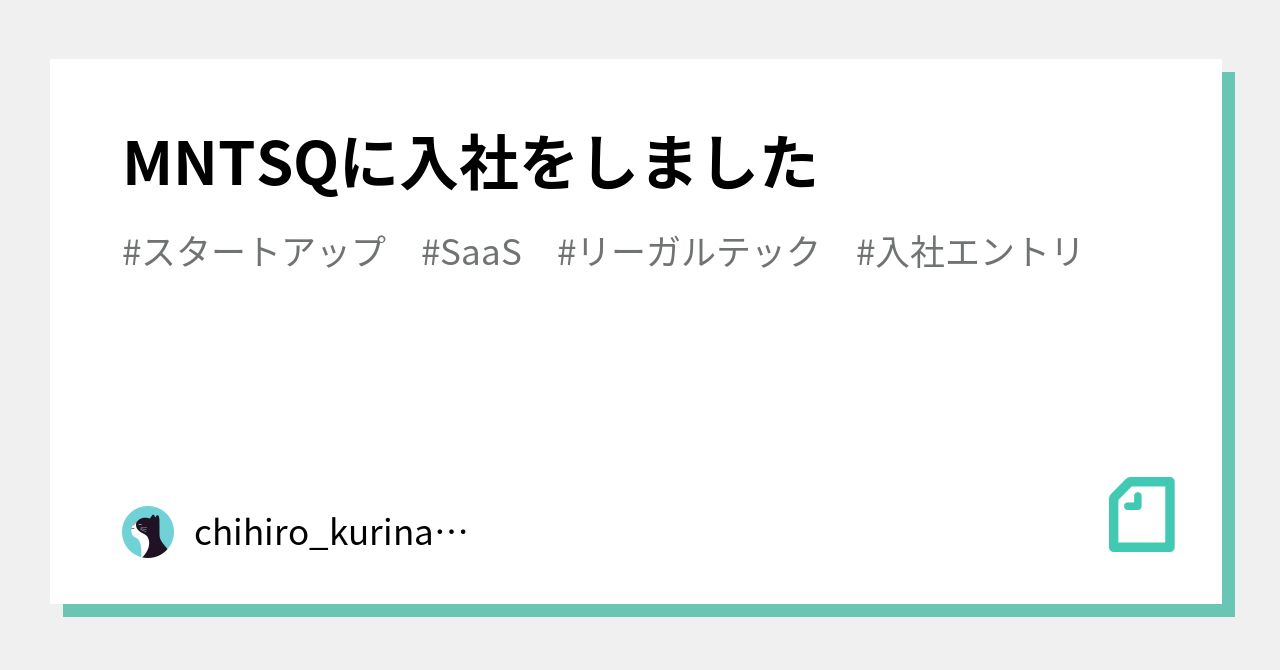This screenshot has width=1280, height=670.
Task: Click the word MNTSQ in the headline
Action: pos(230,163)
